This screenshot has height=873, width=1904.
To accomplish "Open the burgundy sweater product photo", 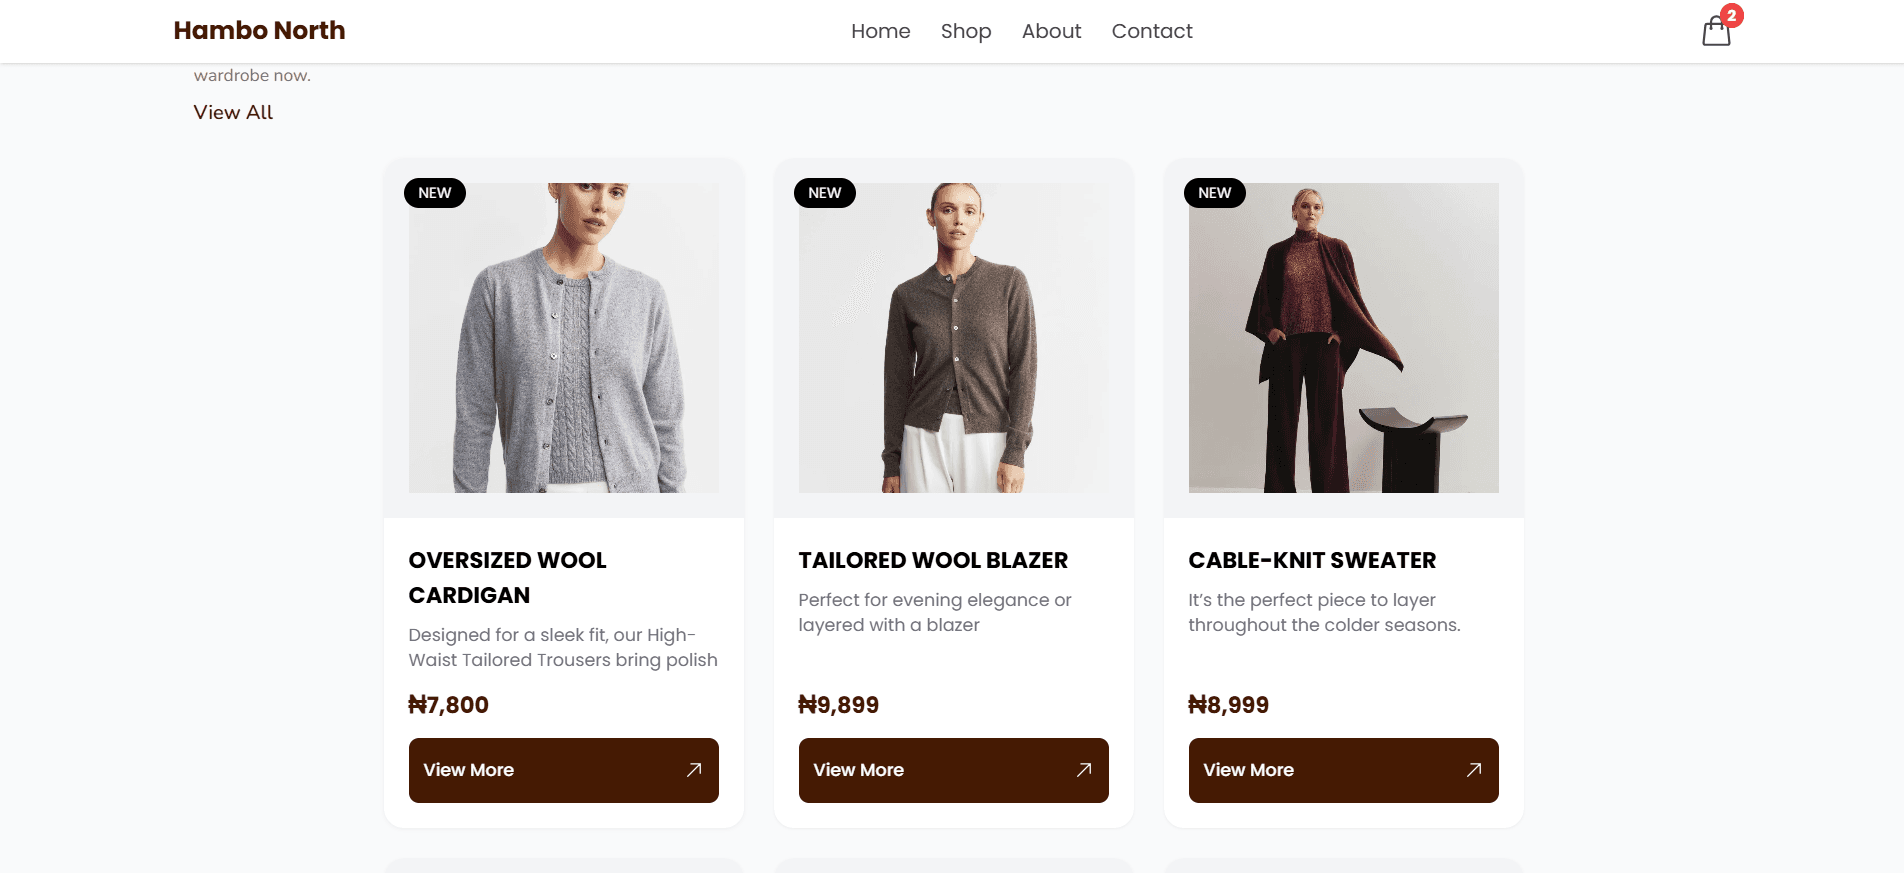I will (1343, 338).
